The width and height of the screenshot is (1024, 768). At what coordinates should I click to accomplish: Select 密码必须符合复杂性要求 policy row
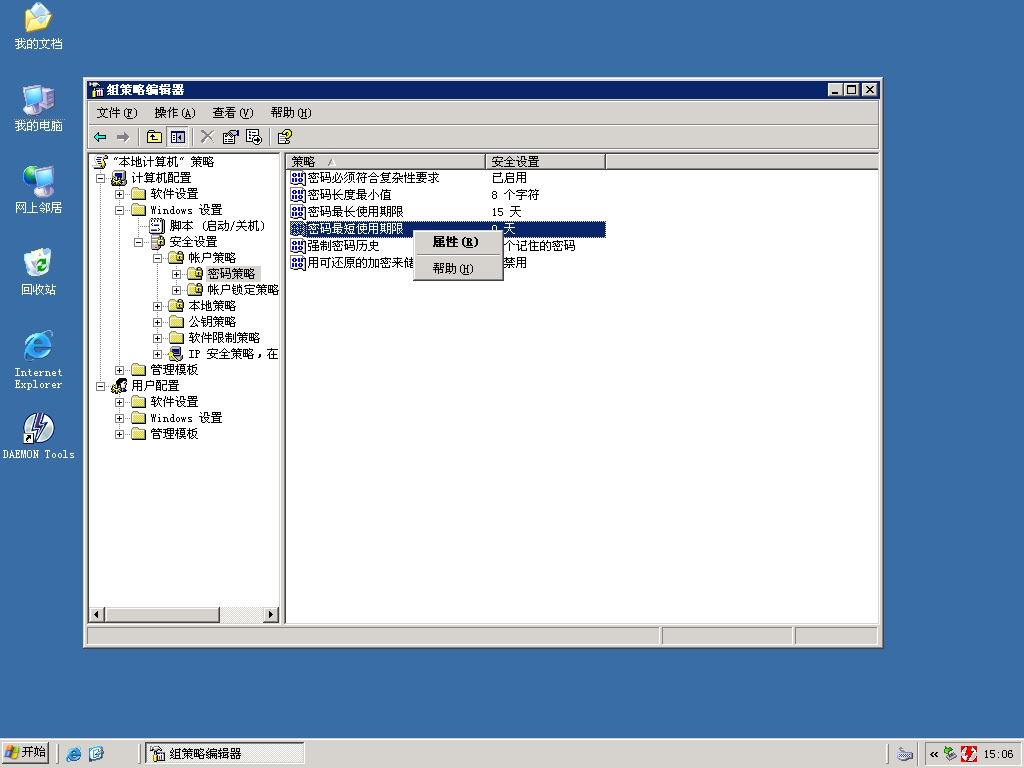coord(447,178)
